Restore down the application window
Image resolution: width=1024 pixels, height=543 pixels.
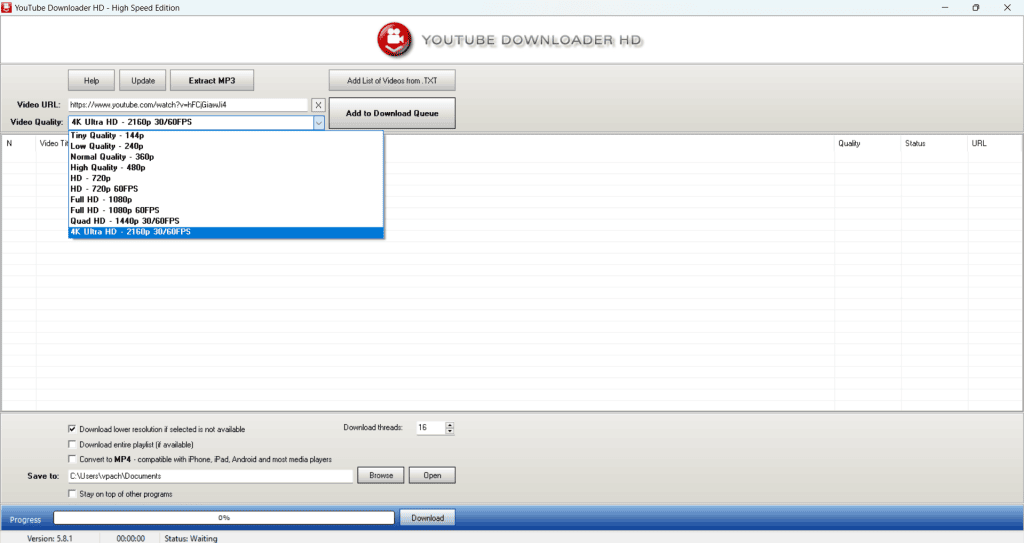976,8
